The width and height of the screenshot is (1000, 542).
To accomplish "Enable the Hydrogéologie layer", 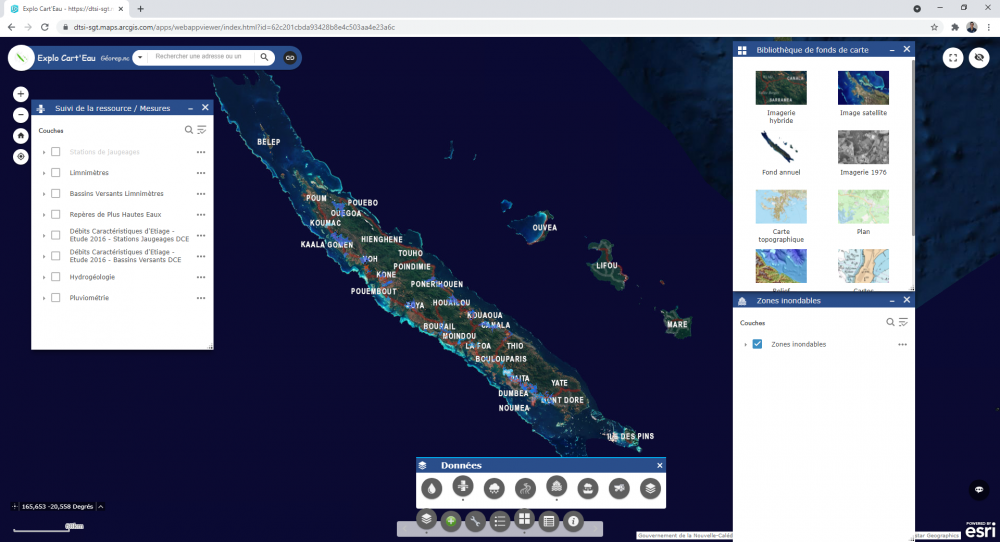I will [x=55, y=277].
